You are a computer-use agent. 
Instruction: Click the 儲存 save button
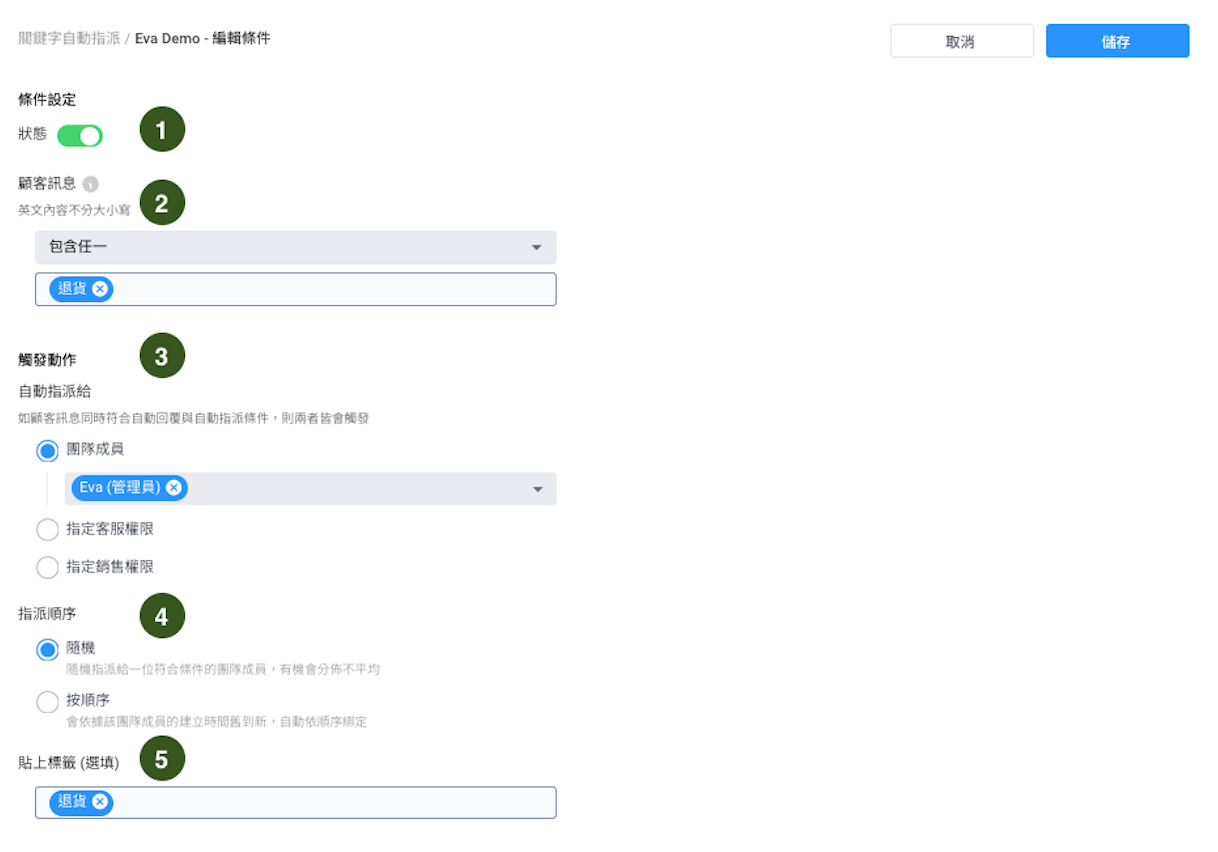1117,41
